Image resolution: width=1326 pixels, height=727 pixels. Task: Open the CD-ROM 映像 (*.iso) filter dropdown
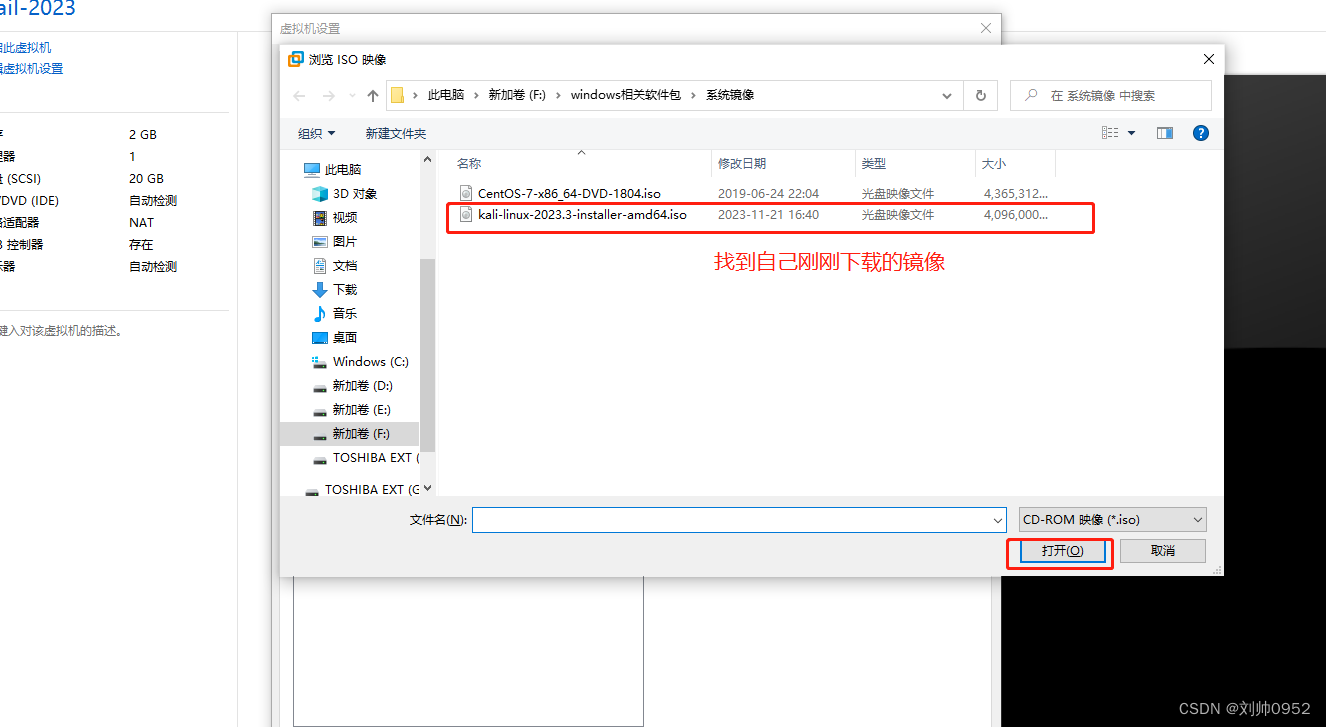[1112, 520]
